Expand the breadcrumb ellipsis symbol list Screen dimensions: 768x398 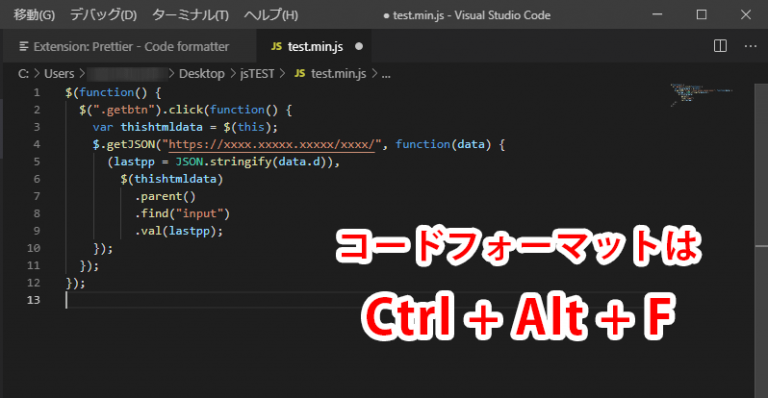tap(386, 74)
